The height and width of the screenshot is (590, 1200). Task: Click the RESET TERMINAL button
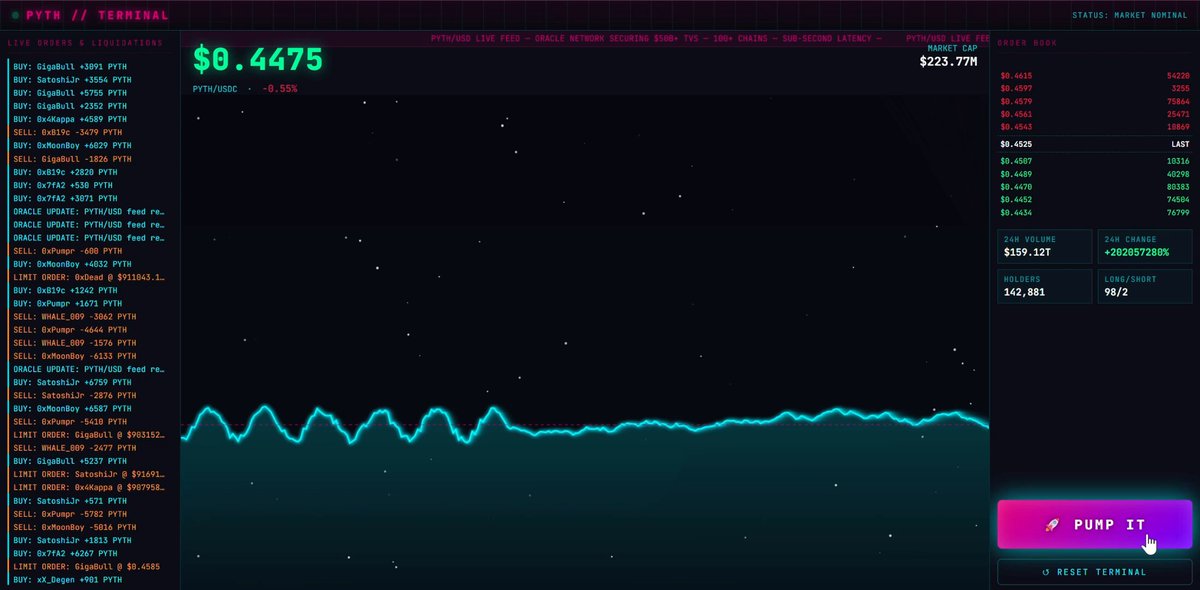point(1095,572)
